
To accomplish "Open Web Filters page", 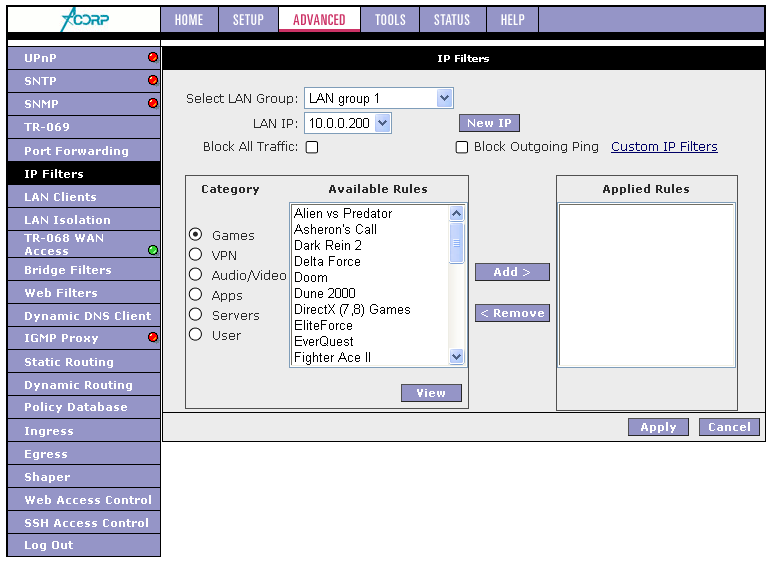I will 84,293.
